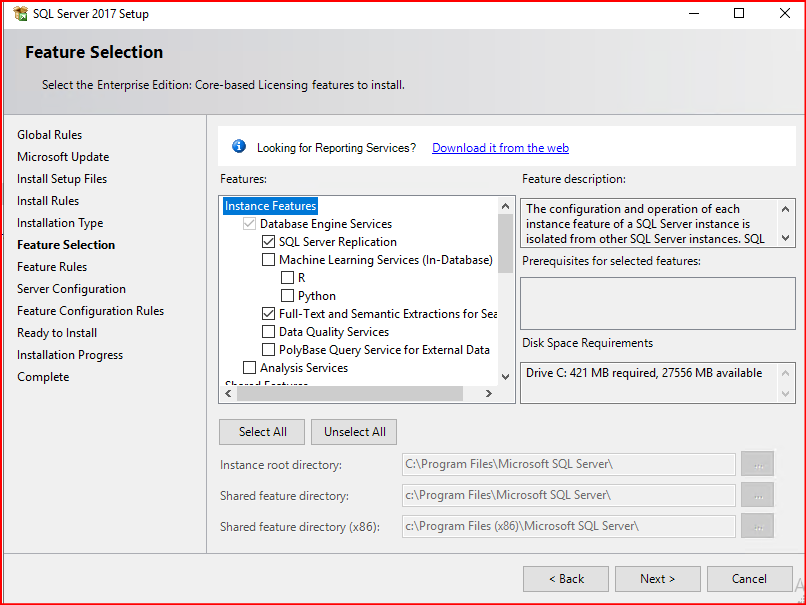Open the Download it from the web link

pyautogui.click(x=500, y=148)
